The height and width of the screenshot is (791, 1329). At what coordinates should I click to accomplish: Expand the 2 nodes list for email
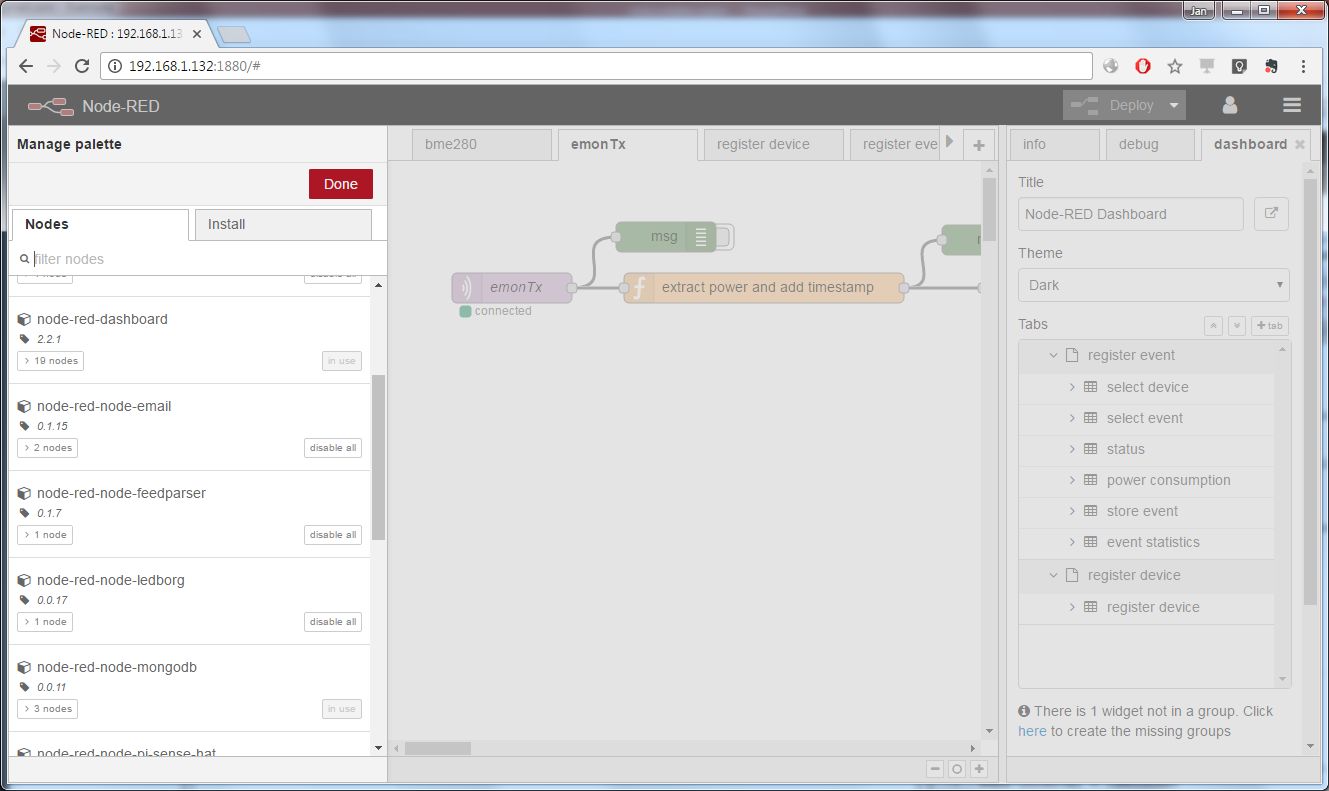tap(47, 448)
